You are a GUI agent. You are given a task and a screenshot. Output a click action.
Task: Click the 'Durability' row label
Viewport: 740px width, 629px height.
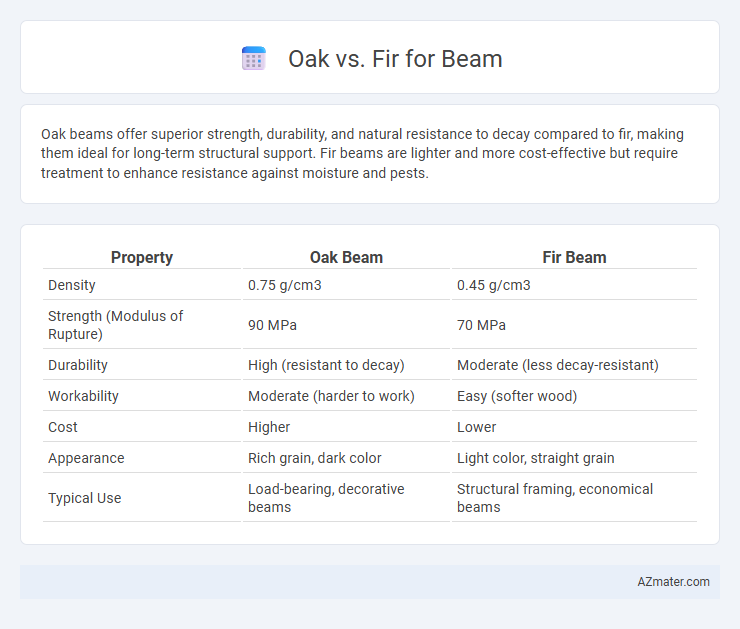(78, 365)
